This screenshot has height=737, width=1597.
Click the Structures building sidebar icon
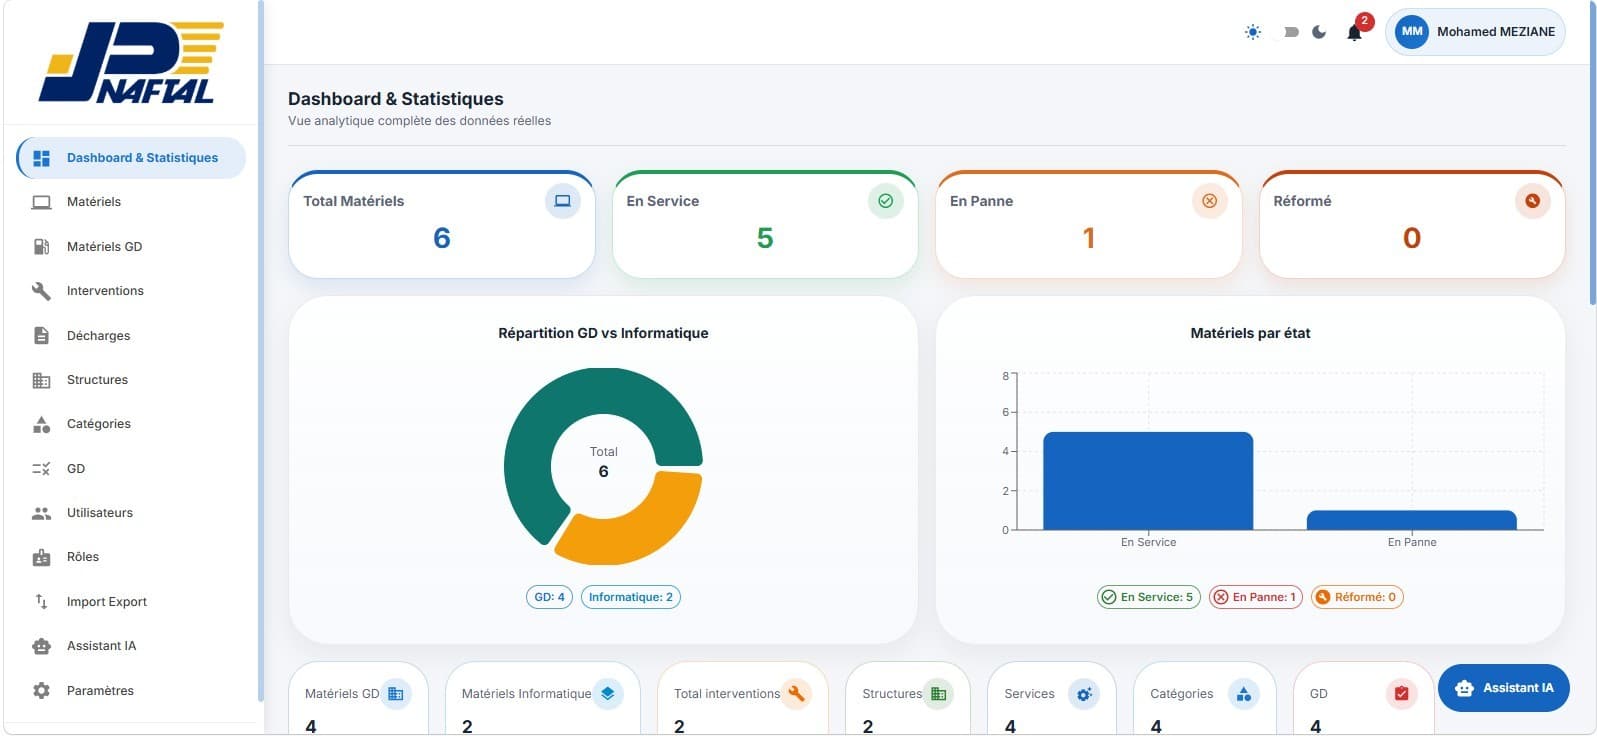(41, 380)
